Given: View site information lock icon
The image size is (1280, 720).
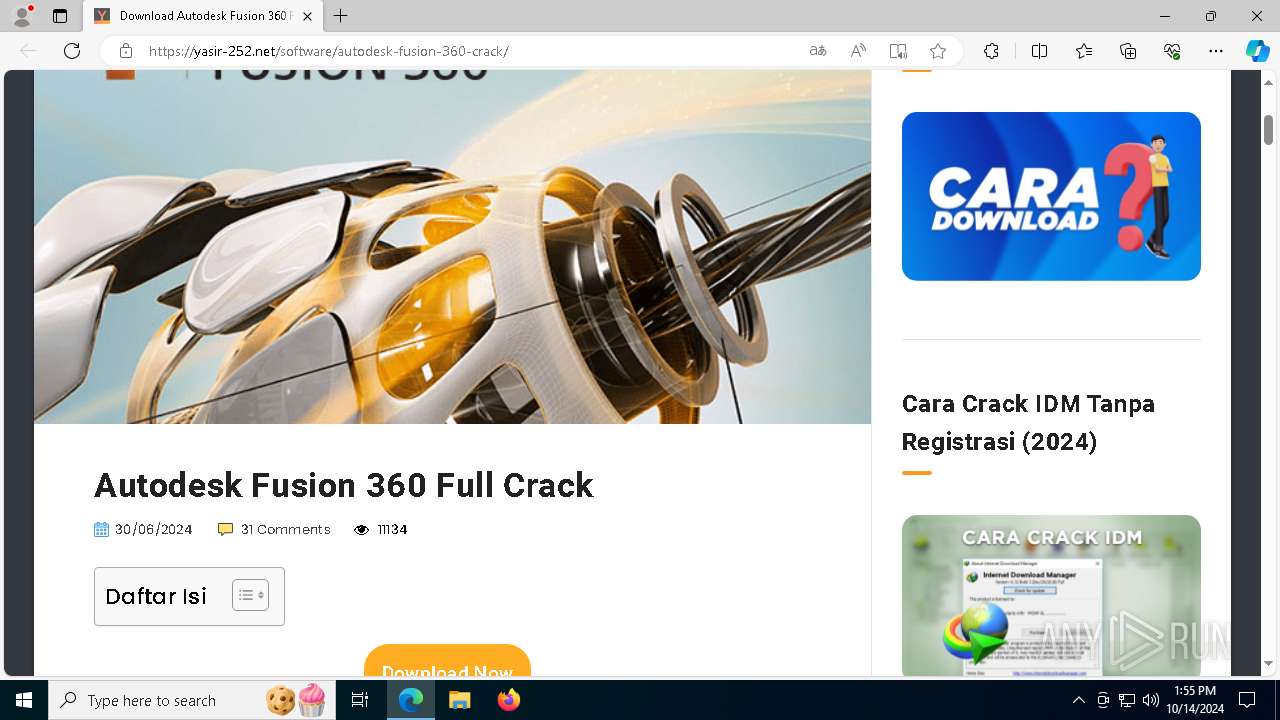Looking at the screenshot, I should tap(125, 51).
